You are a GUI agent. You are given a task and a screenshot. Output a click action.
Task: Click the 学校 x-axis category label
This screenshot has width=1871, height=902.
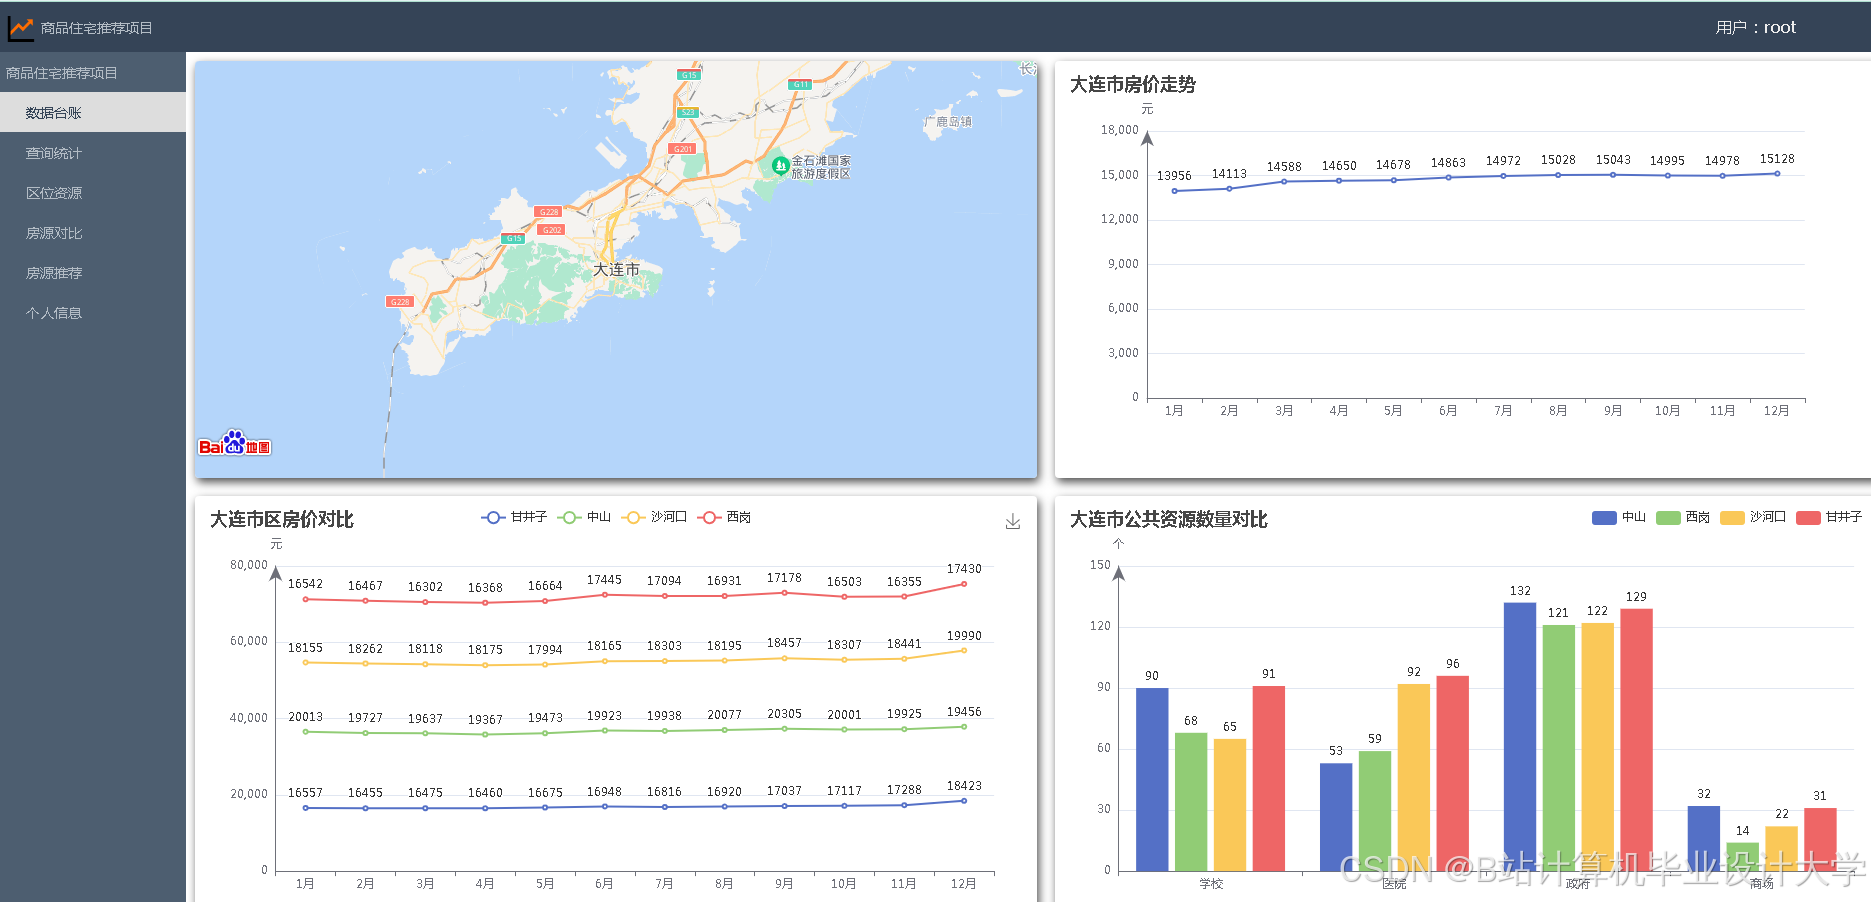tap(1211, 884)
